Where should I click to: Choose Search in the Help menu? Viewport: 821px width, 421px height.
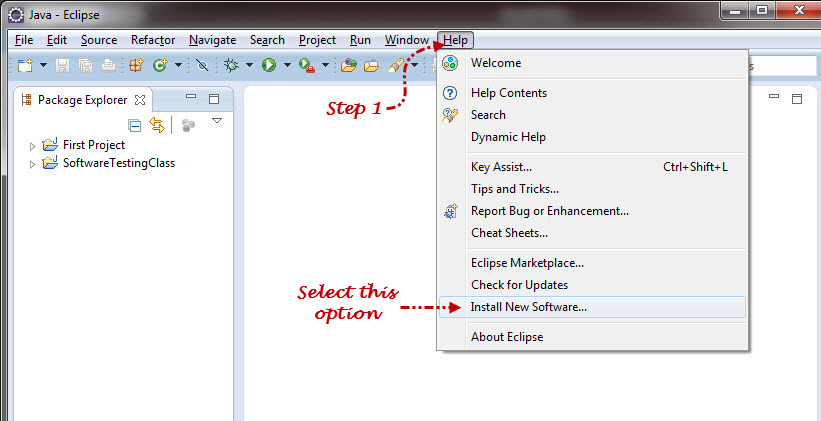point(592,115)
